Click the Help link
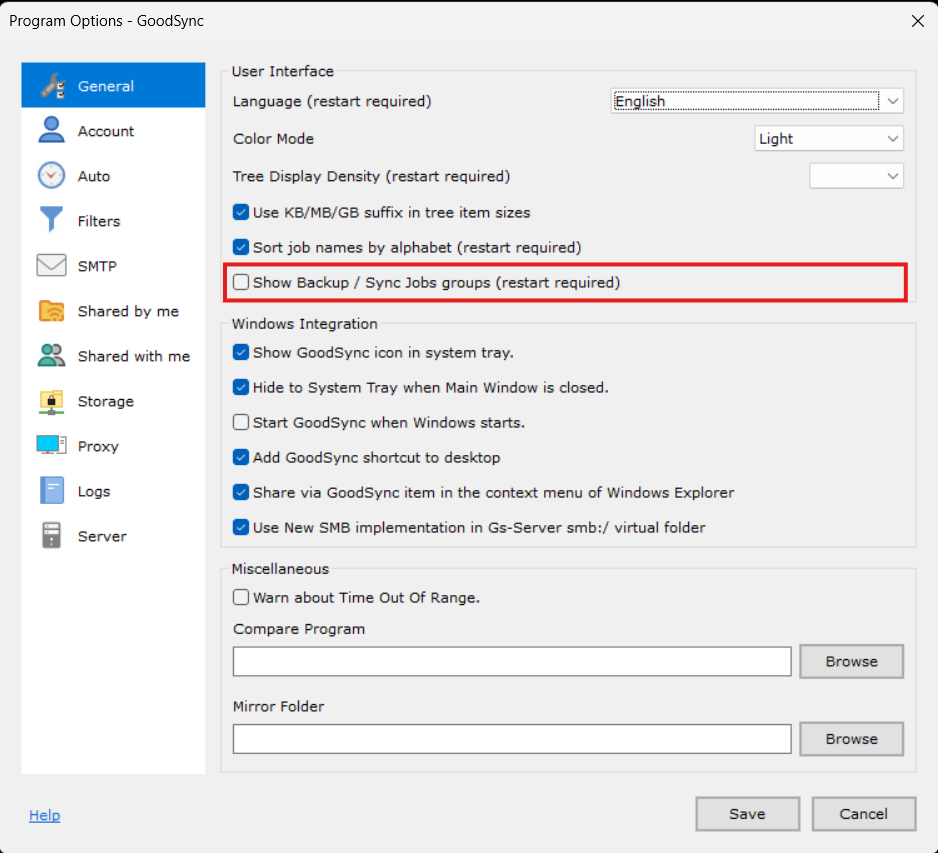The image size is (938, 853). tap(44, 815)
